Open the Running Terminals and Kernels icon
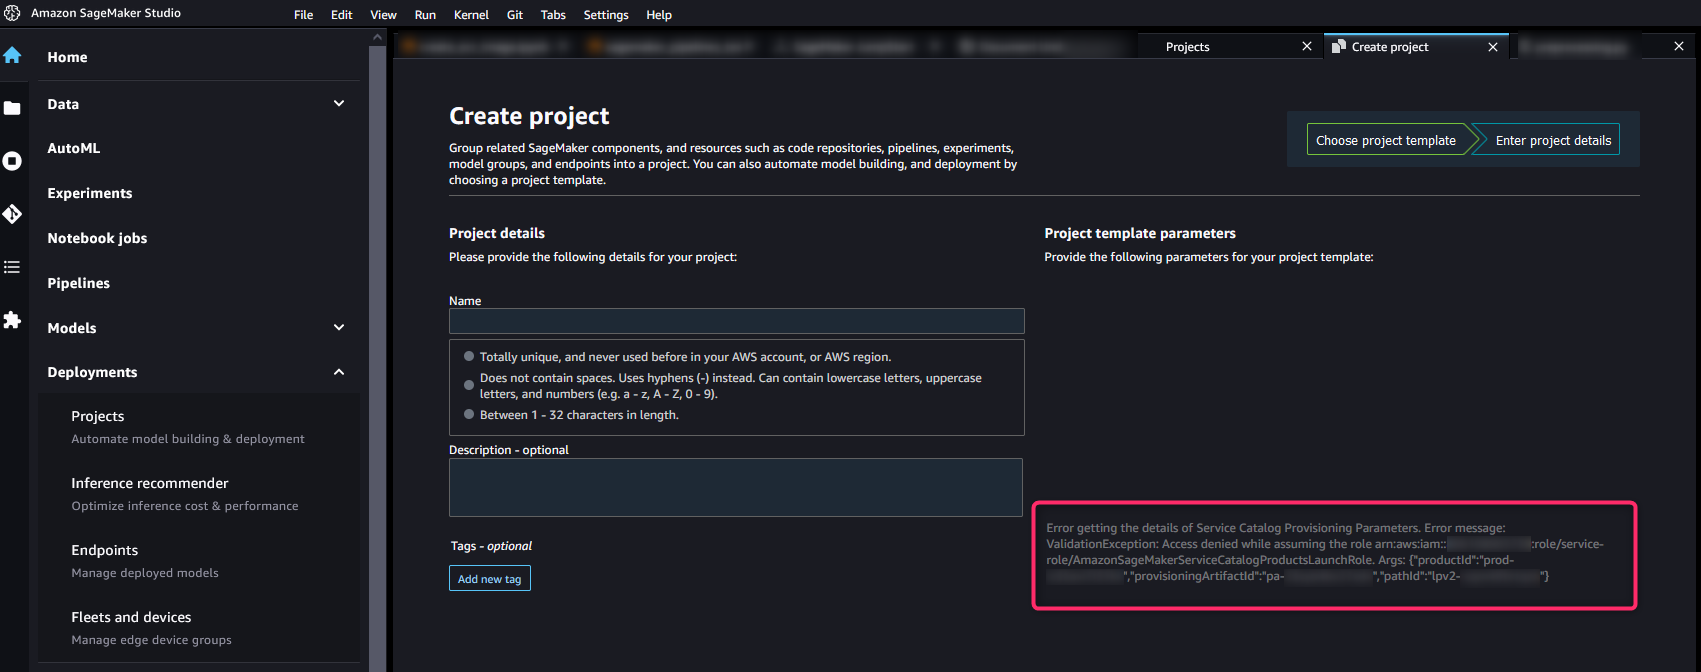Screen dimensions: 1701x672 click(x=12, y=161)
